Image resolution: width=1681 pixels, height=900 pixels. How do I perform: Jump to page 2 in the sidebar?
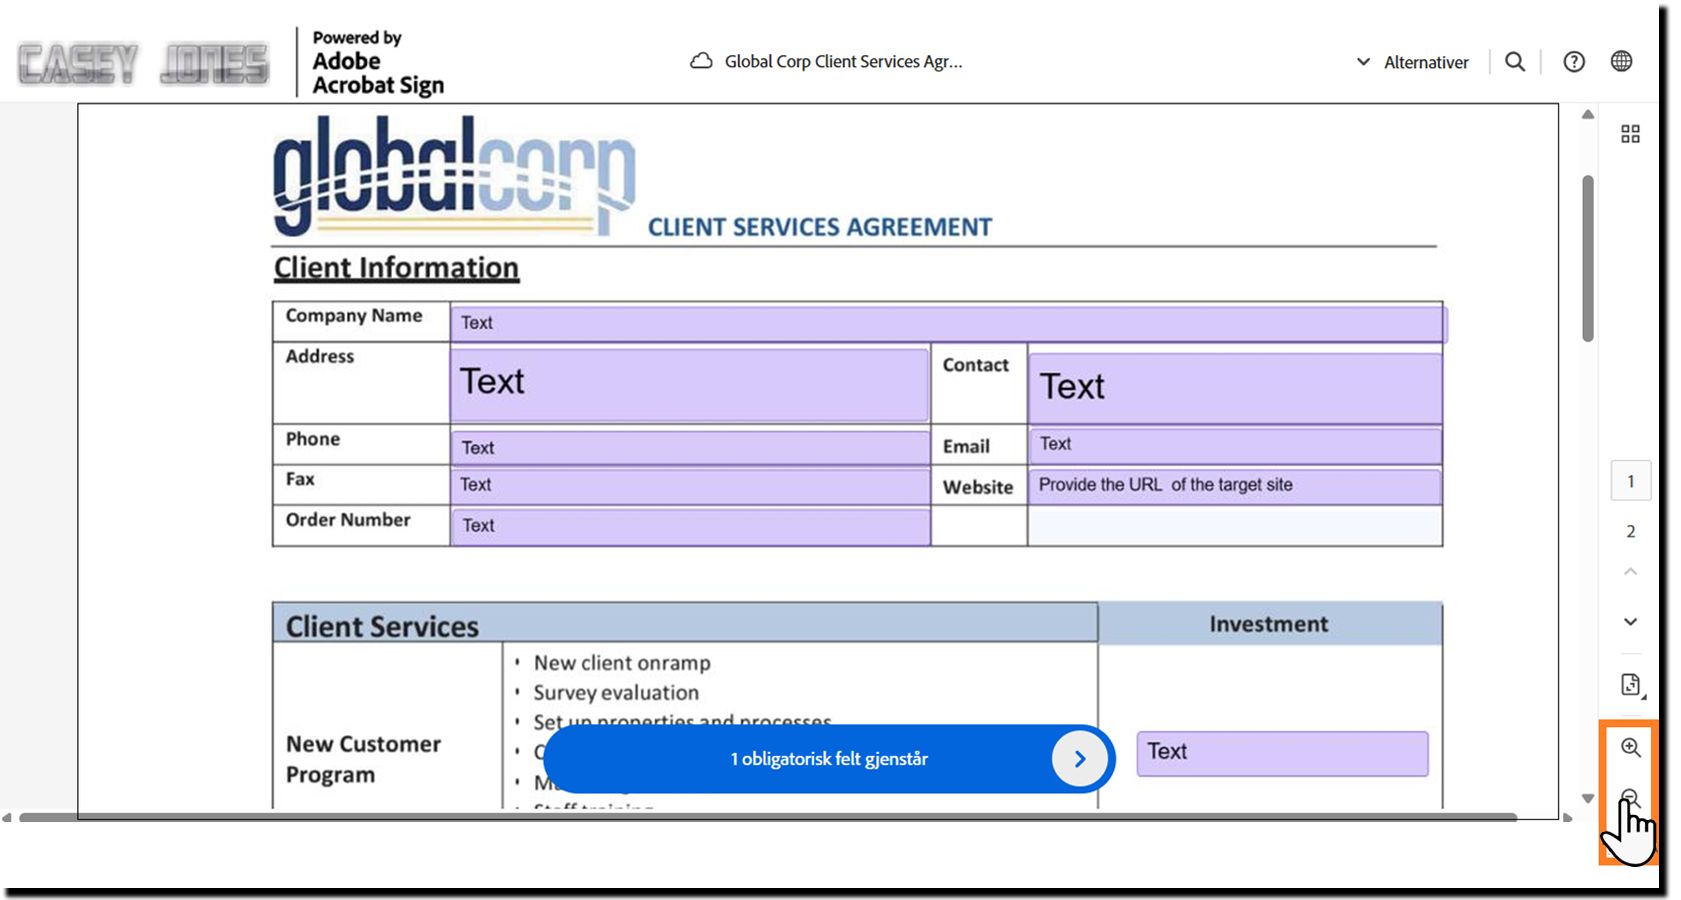(1630, 531)
